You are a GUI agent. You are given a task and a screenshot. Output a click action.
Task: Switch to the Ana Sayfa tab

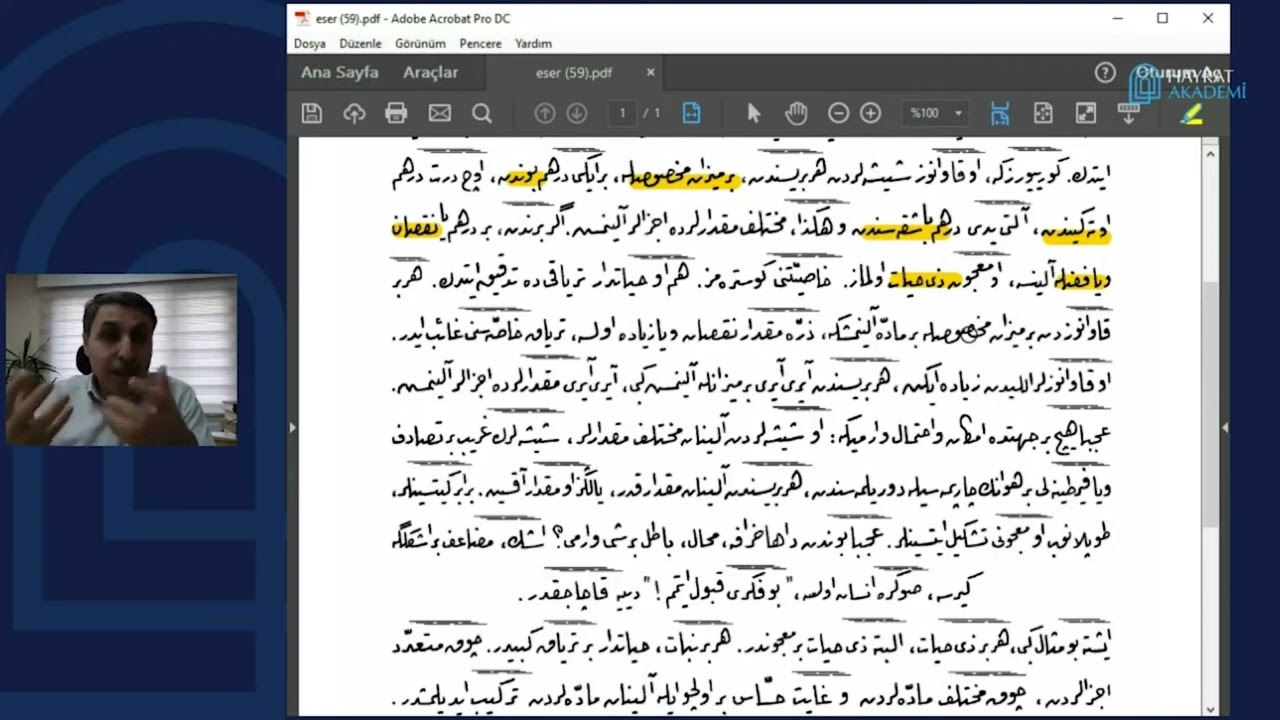coord(340,72)
